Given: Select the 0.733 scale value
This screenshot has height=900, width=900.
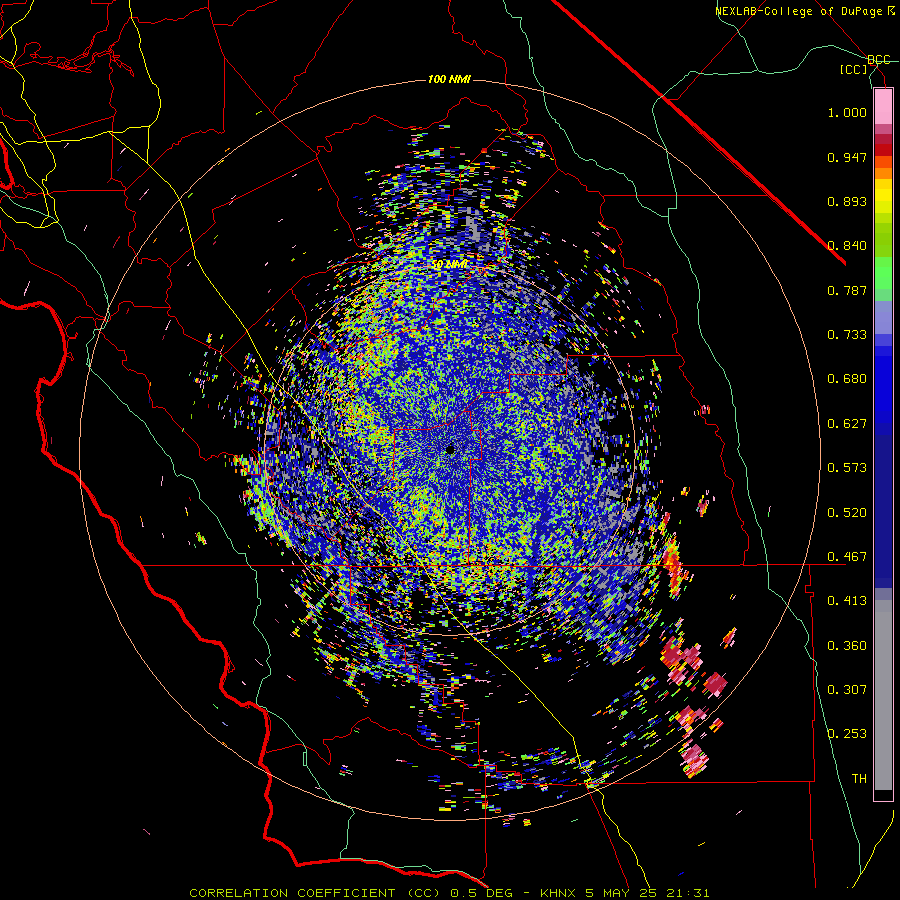Looking at the screenshot, I should pyautogui.click(x=847, y=335).
